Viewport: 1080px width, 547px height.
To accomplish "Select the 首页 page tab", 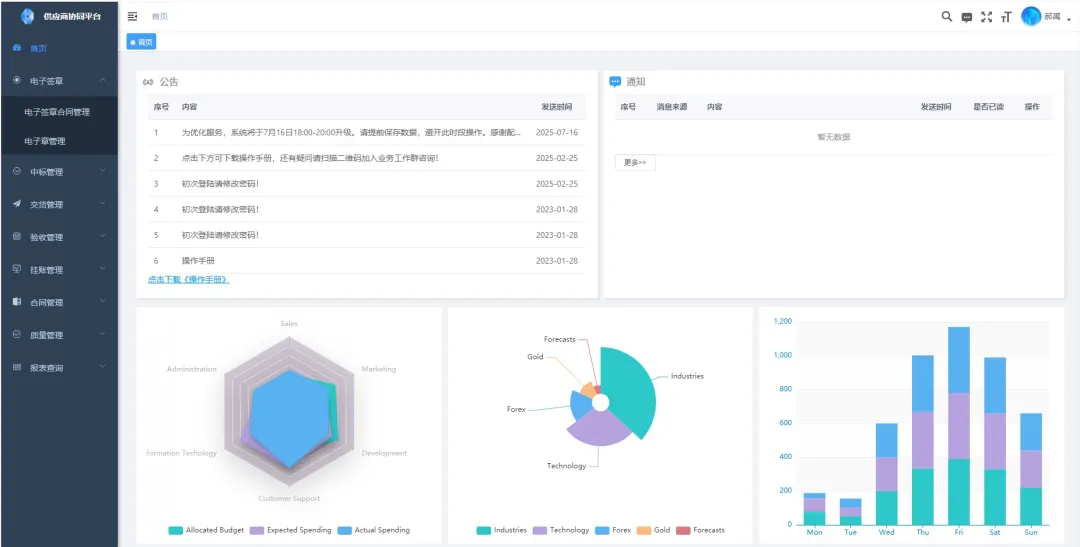I will point(141,42).
